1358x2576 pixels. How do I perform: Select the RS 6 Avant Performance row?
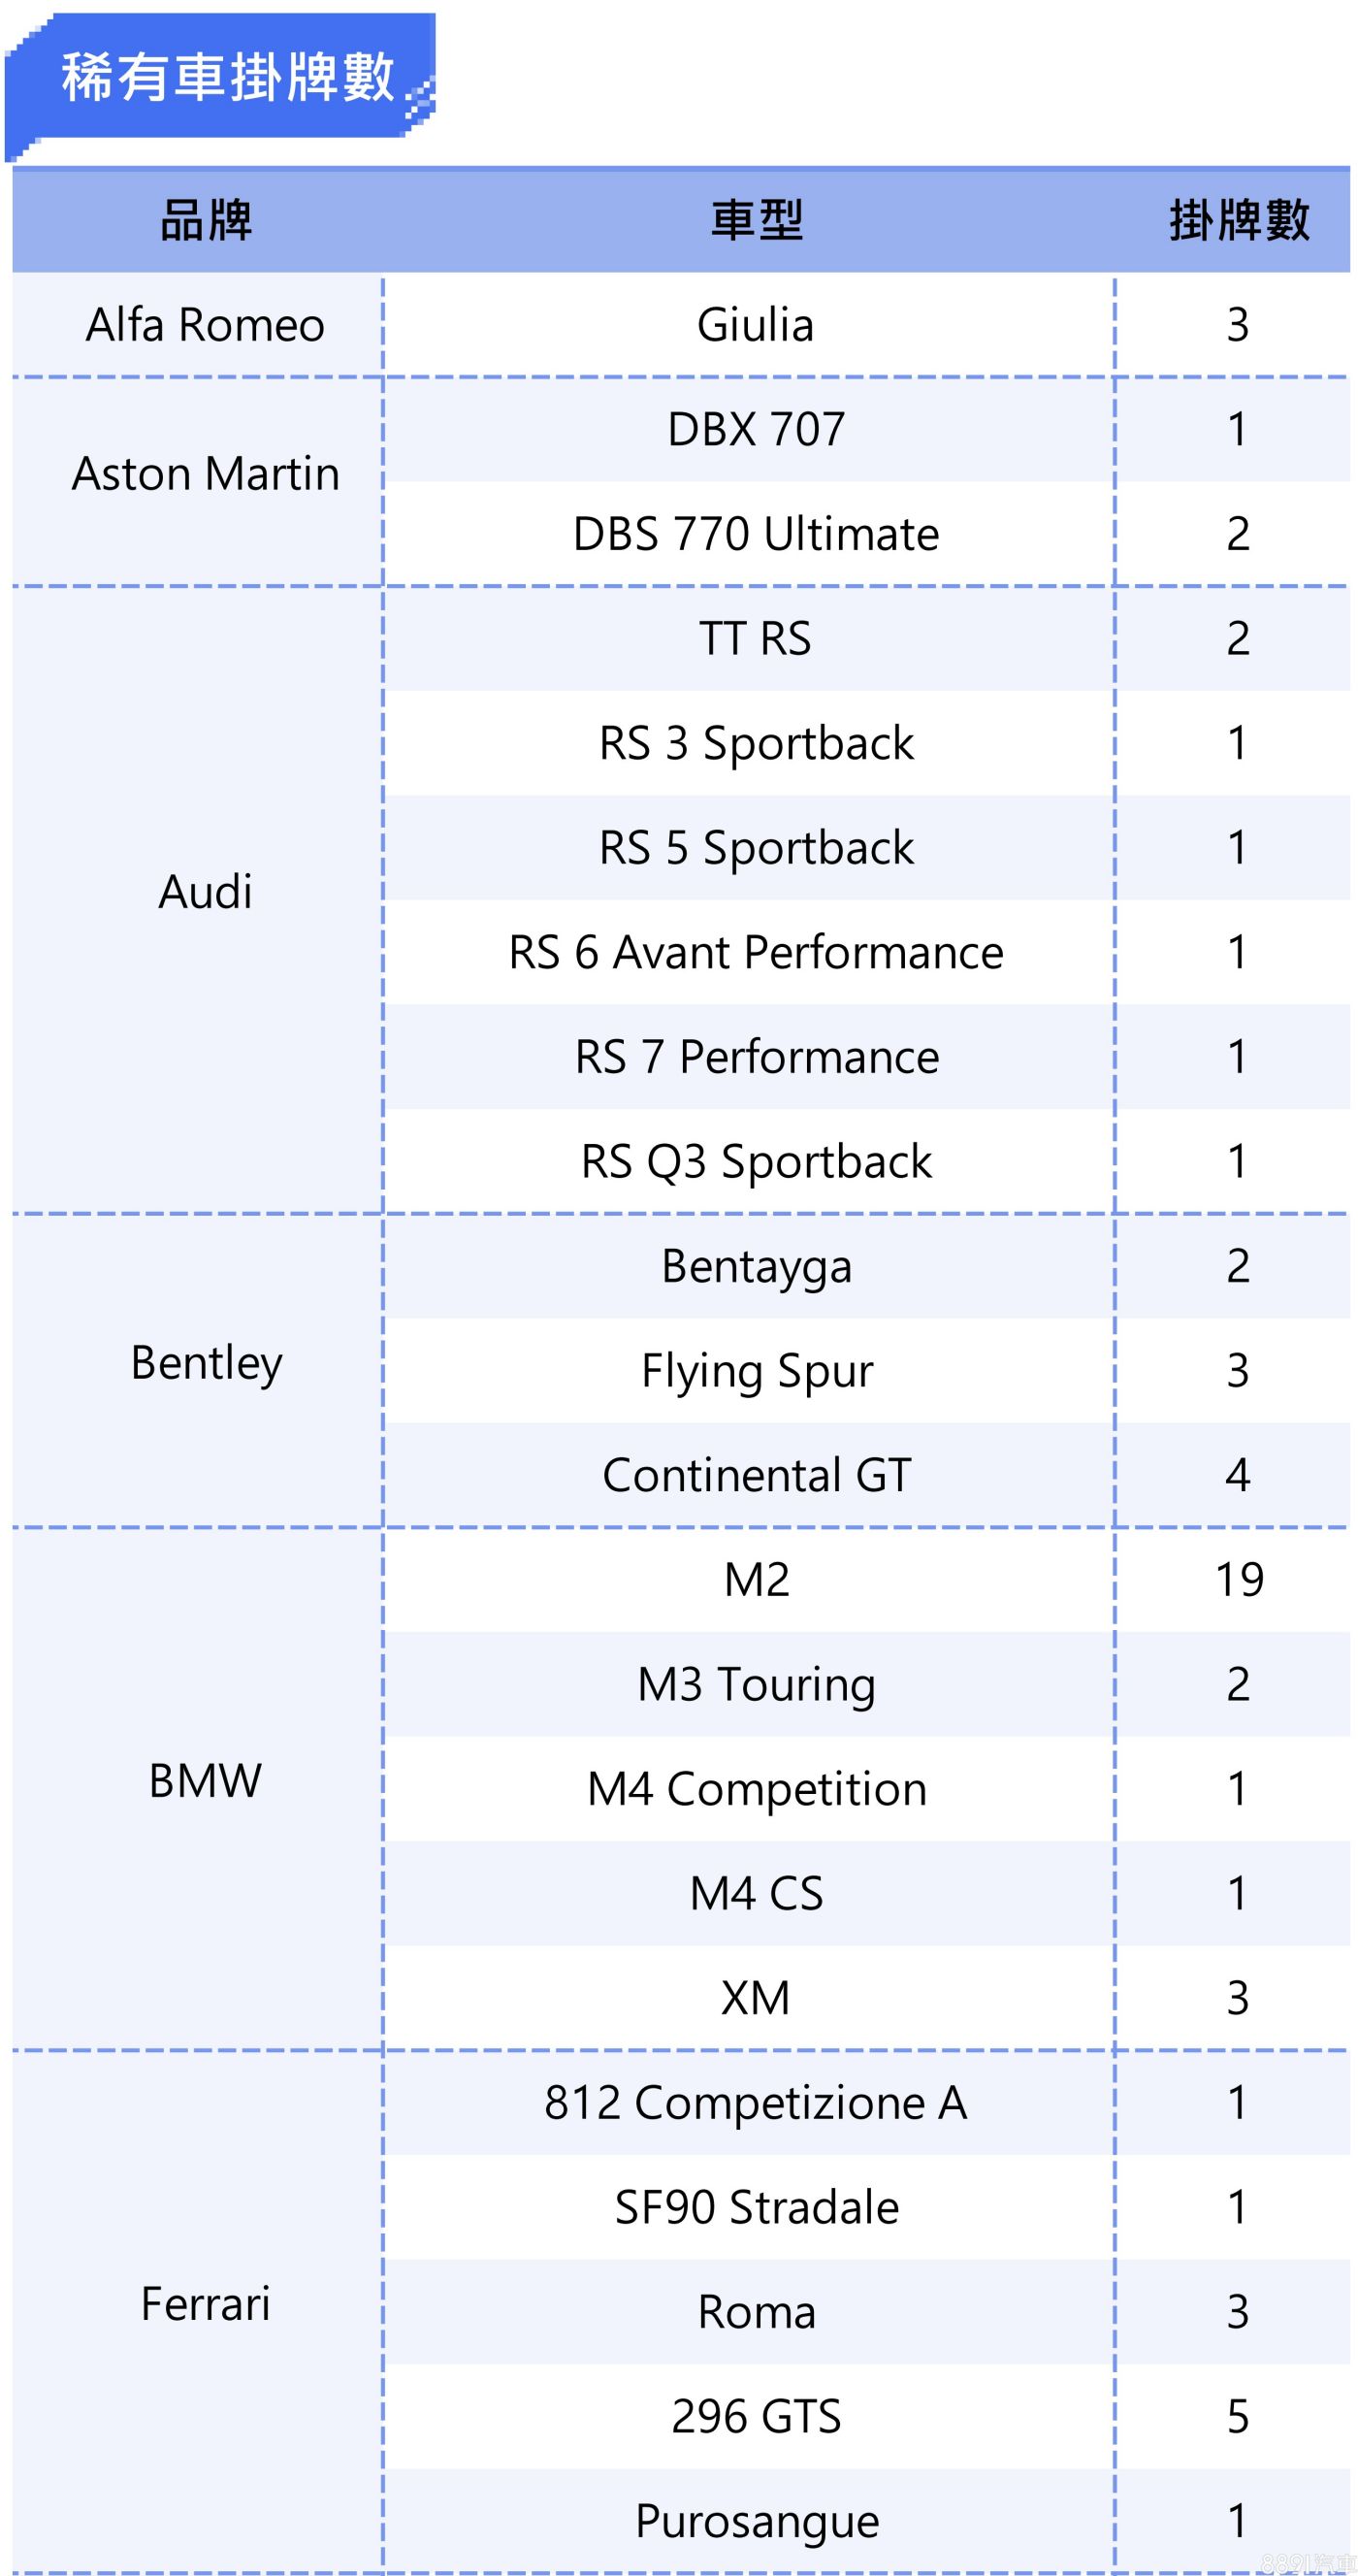(756, 952)
